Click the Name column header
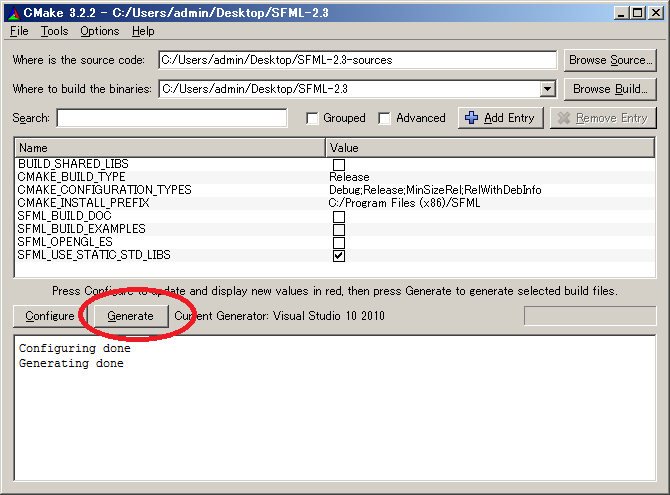The height and width of the screenshot is (495, 670). pos(170,148)
